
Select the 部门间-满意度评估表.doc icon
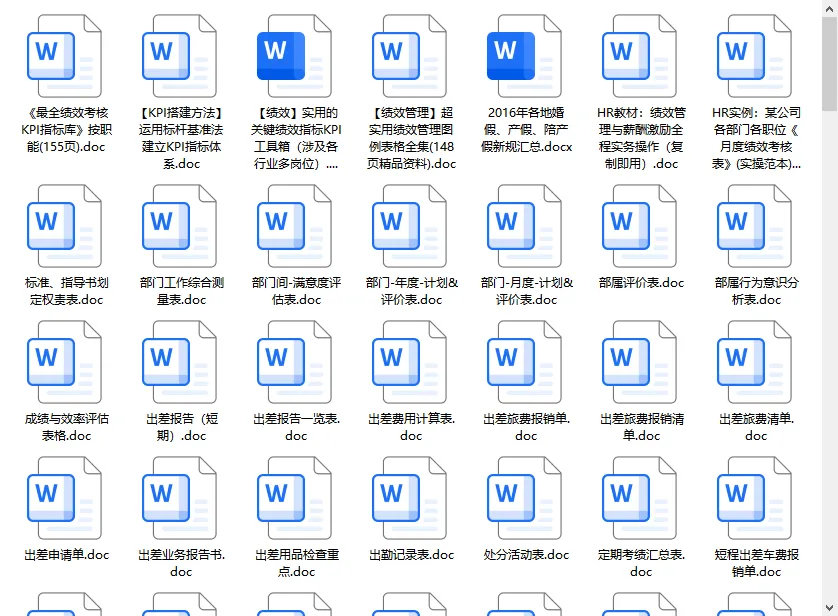[x=294, y=226]
